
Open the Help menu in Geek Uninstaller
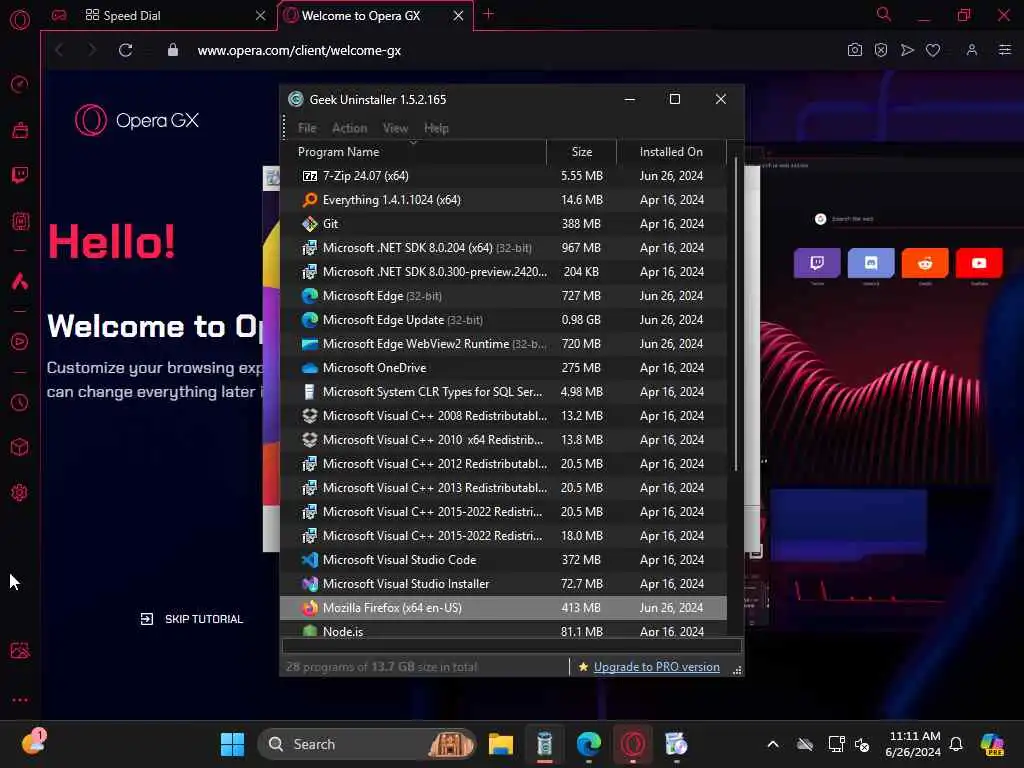pos(436,128)
